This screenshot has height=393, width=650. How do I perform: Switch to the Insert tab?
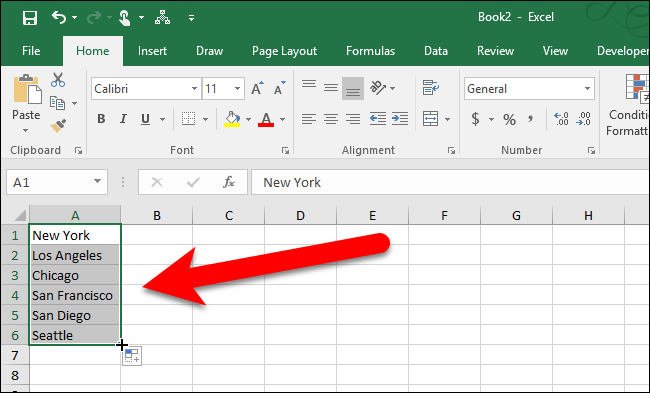[x=152, y=51]
